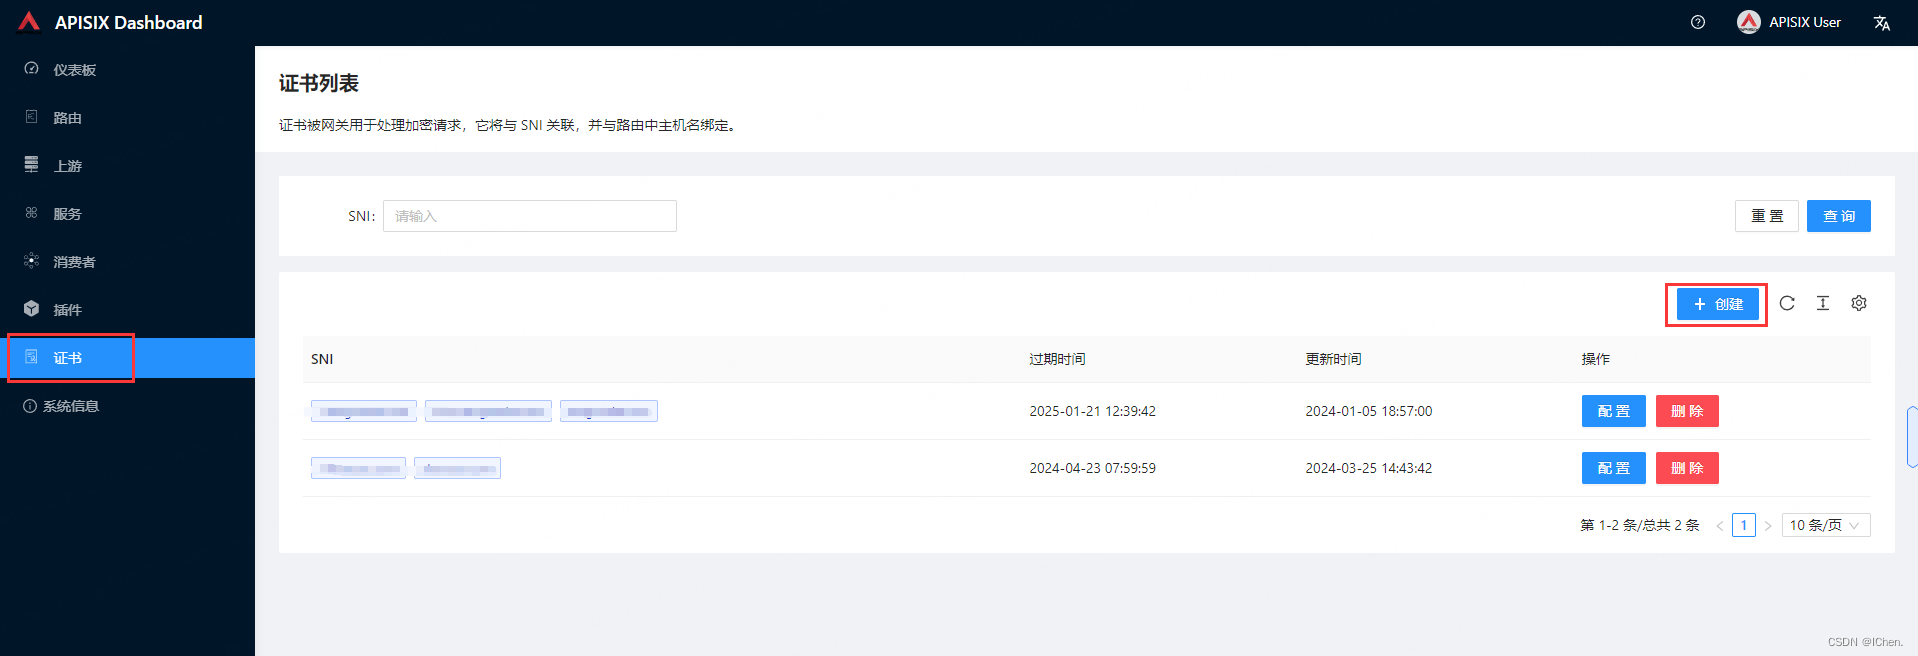The width and height of the screenshot is (1918, 656).
Task: Open the 系统信息 menu item
Action: [x=127, y=406]
